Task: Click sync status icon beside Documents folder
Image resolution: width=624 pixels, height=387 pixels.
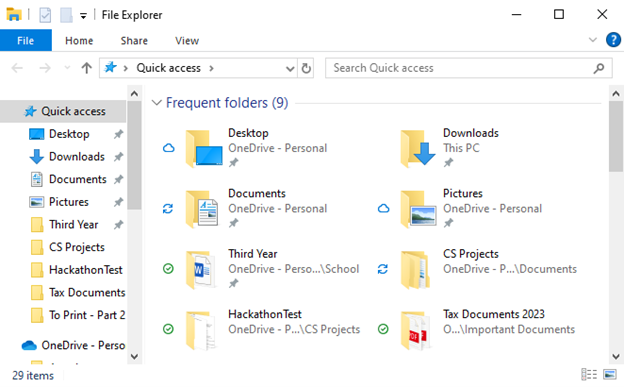Action: pos(168,209)
